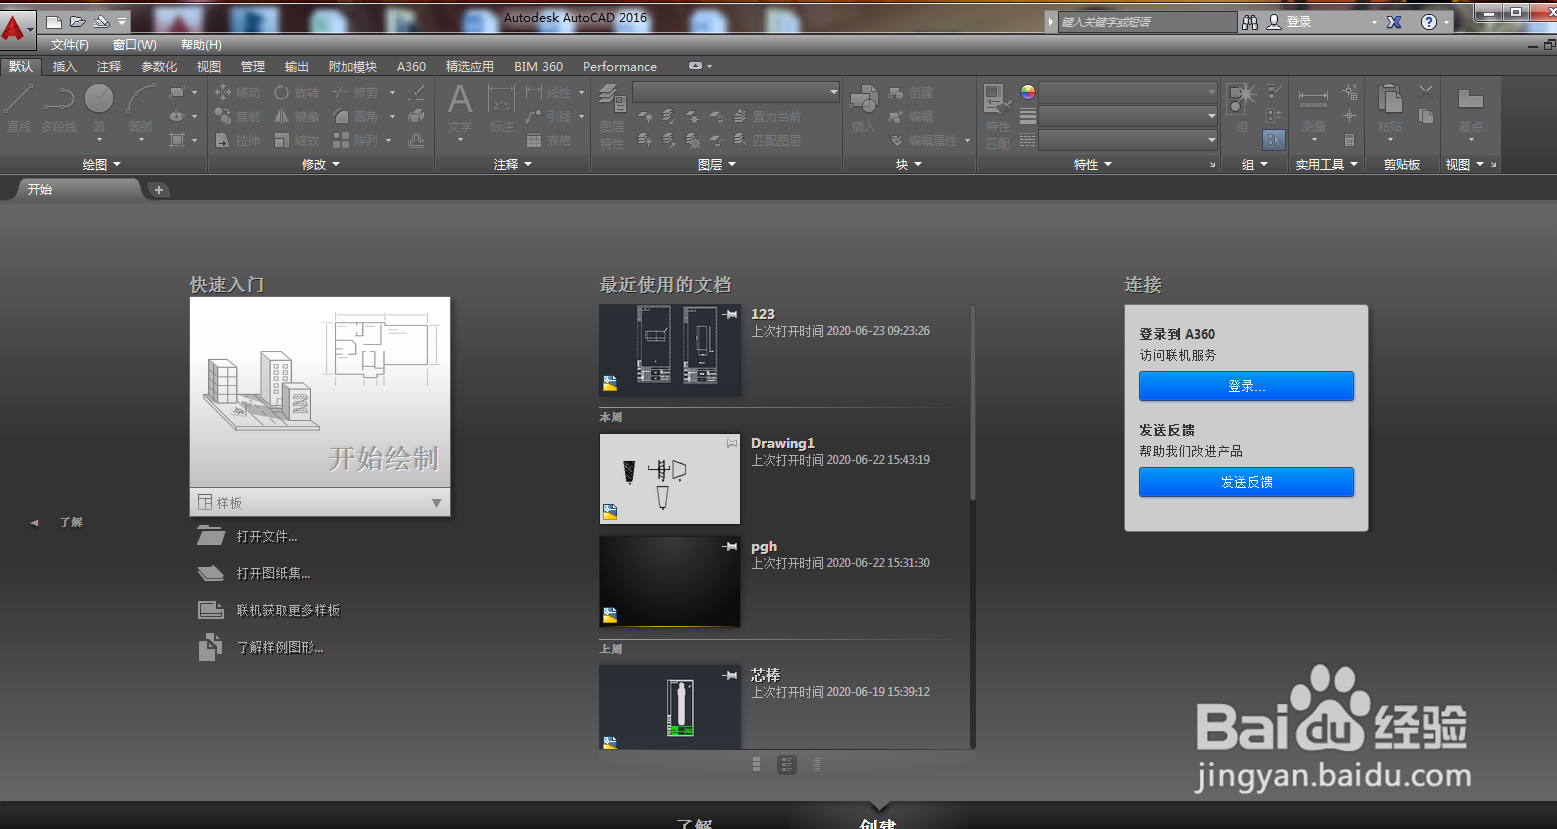Click the 开始绘制 start drawing tile
Viewport: 1557px width, 829px height.
coord(320,392)
